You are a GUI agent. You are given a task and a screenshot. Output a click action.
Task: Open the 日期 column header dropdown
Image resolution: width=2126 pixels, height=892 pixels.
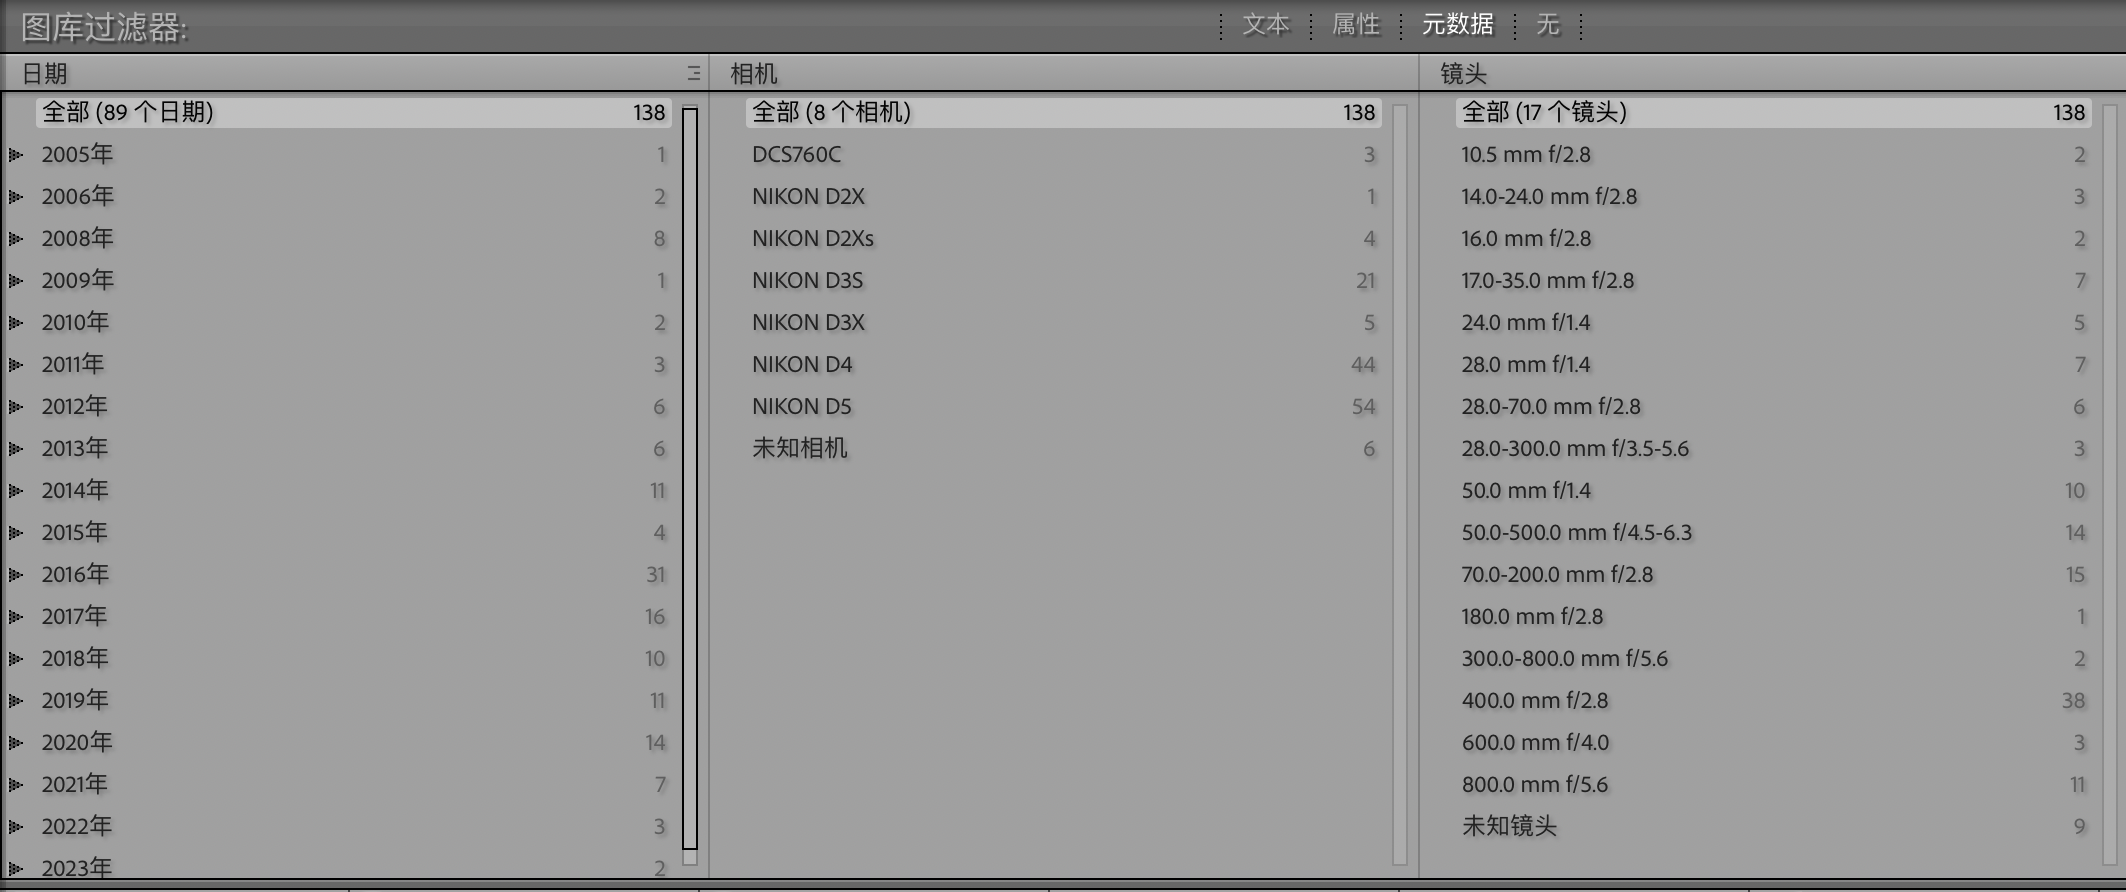(x=45, y=73)
